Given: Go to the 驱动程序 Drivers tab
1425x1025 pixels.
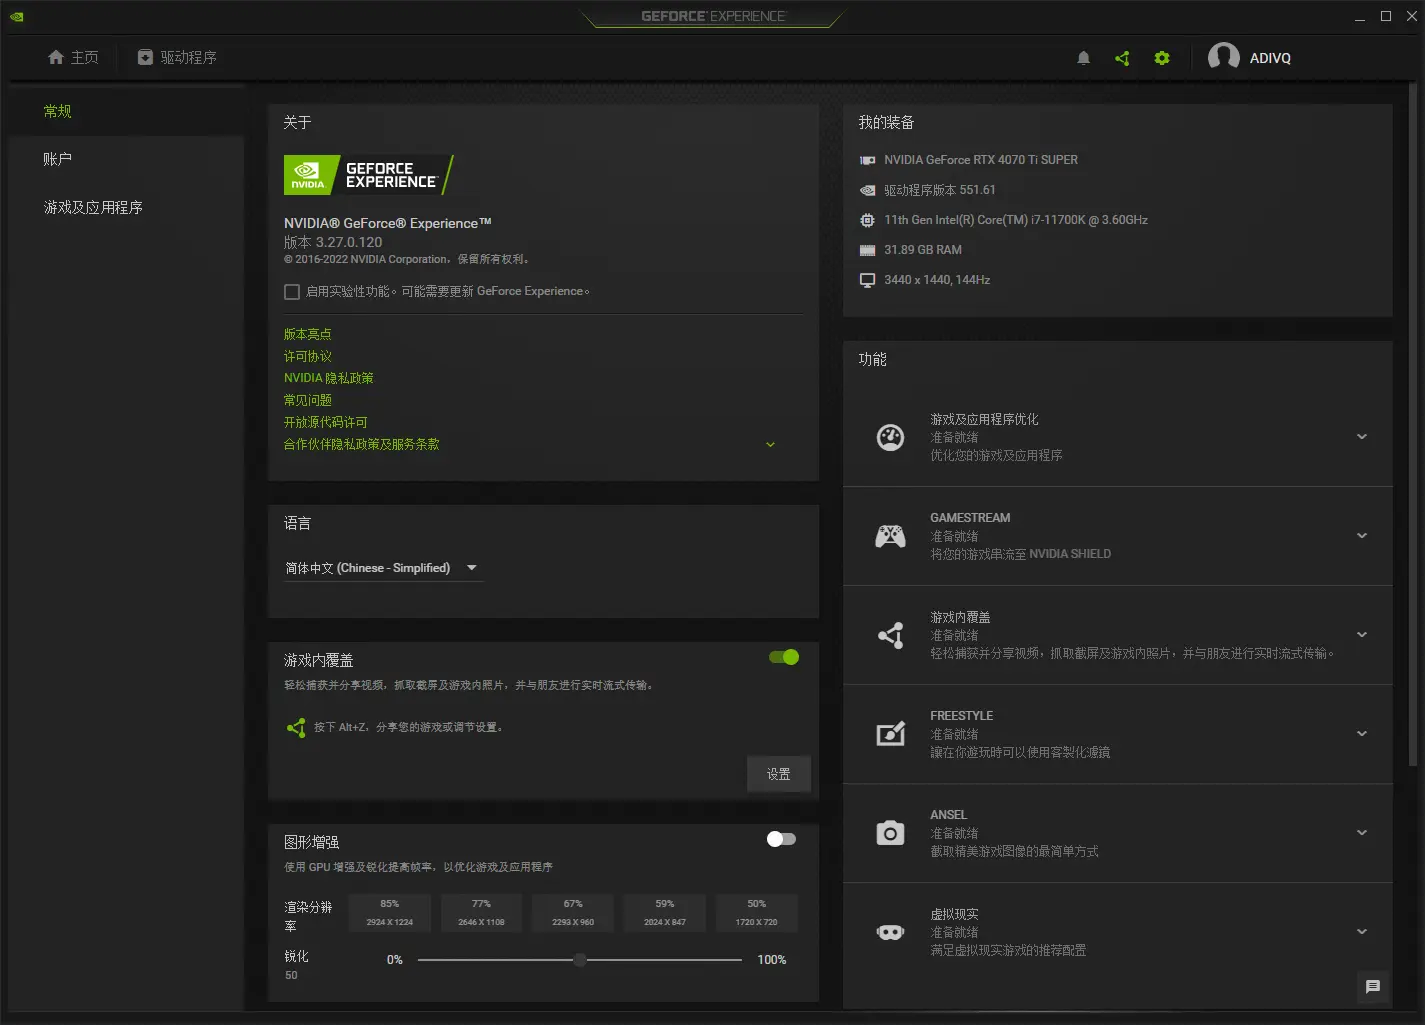Looking at the screenshot, I should 177,58.
